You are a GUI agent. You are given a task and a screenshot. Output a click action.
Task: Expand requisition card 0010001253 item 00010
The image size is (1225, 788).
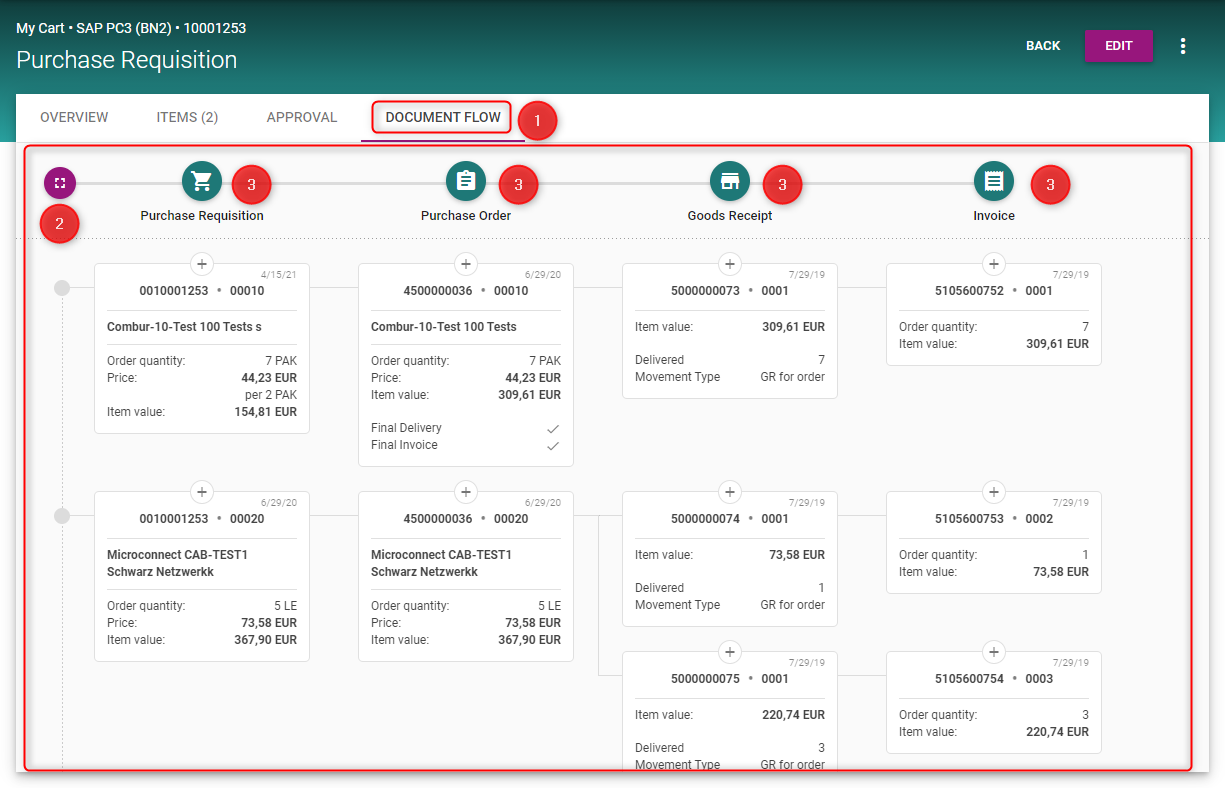click(x=202, y=264)
